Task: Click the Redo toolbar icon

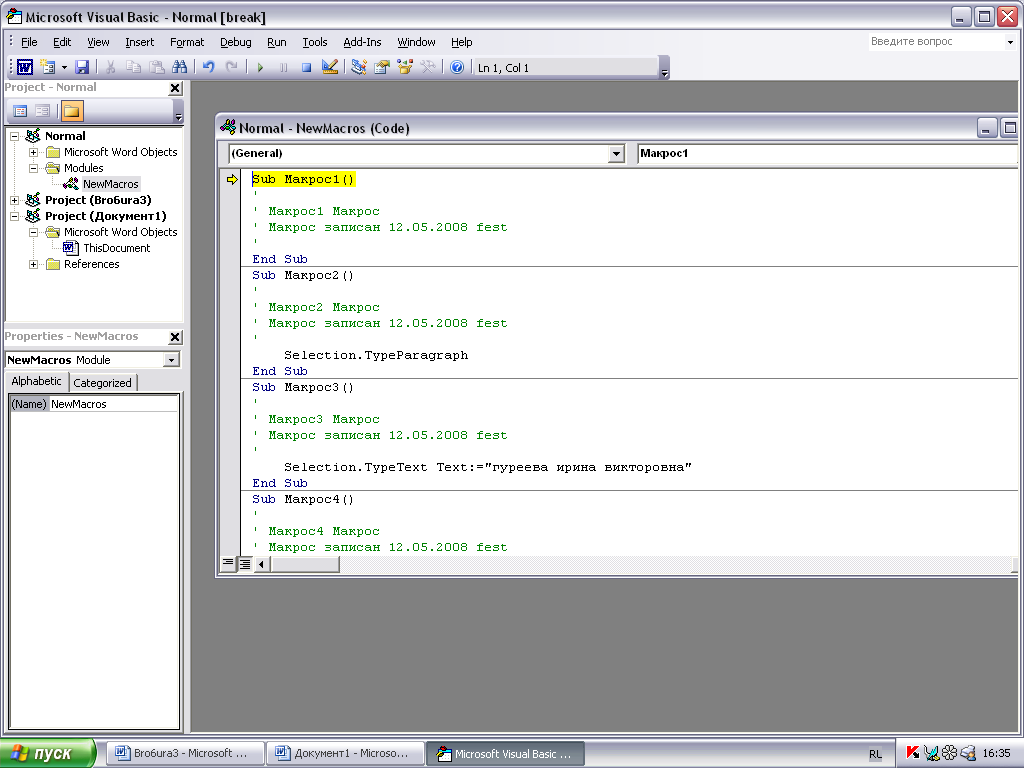Action: click(231, 67)
